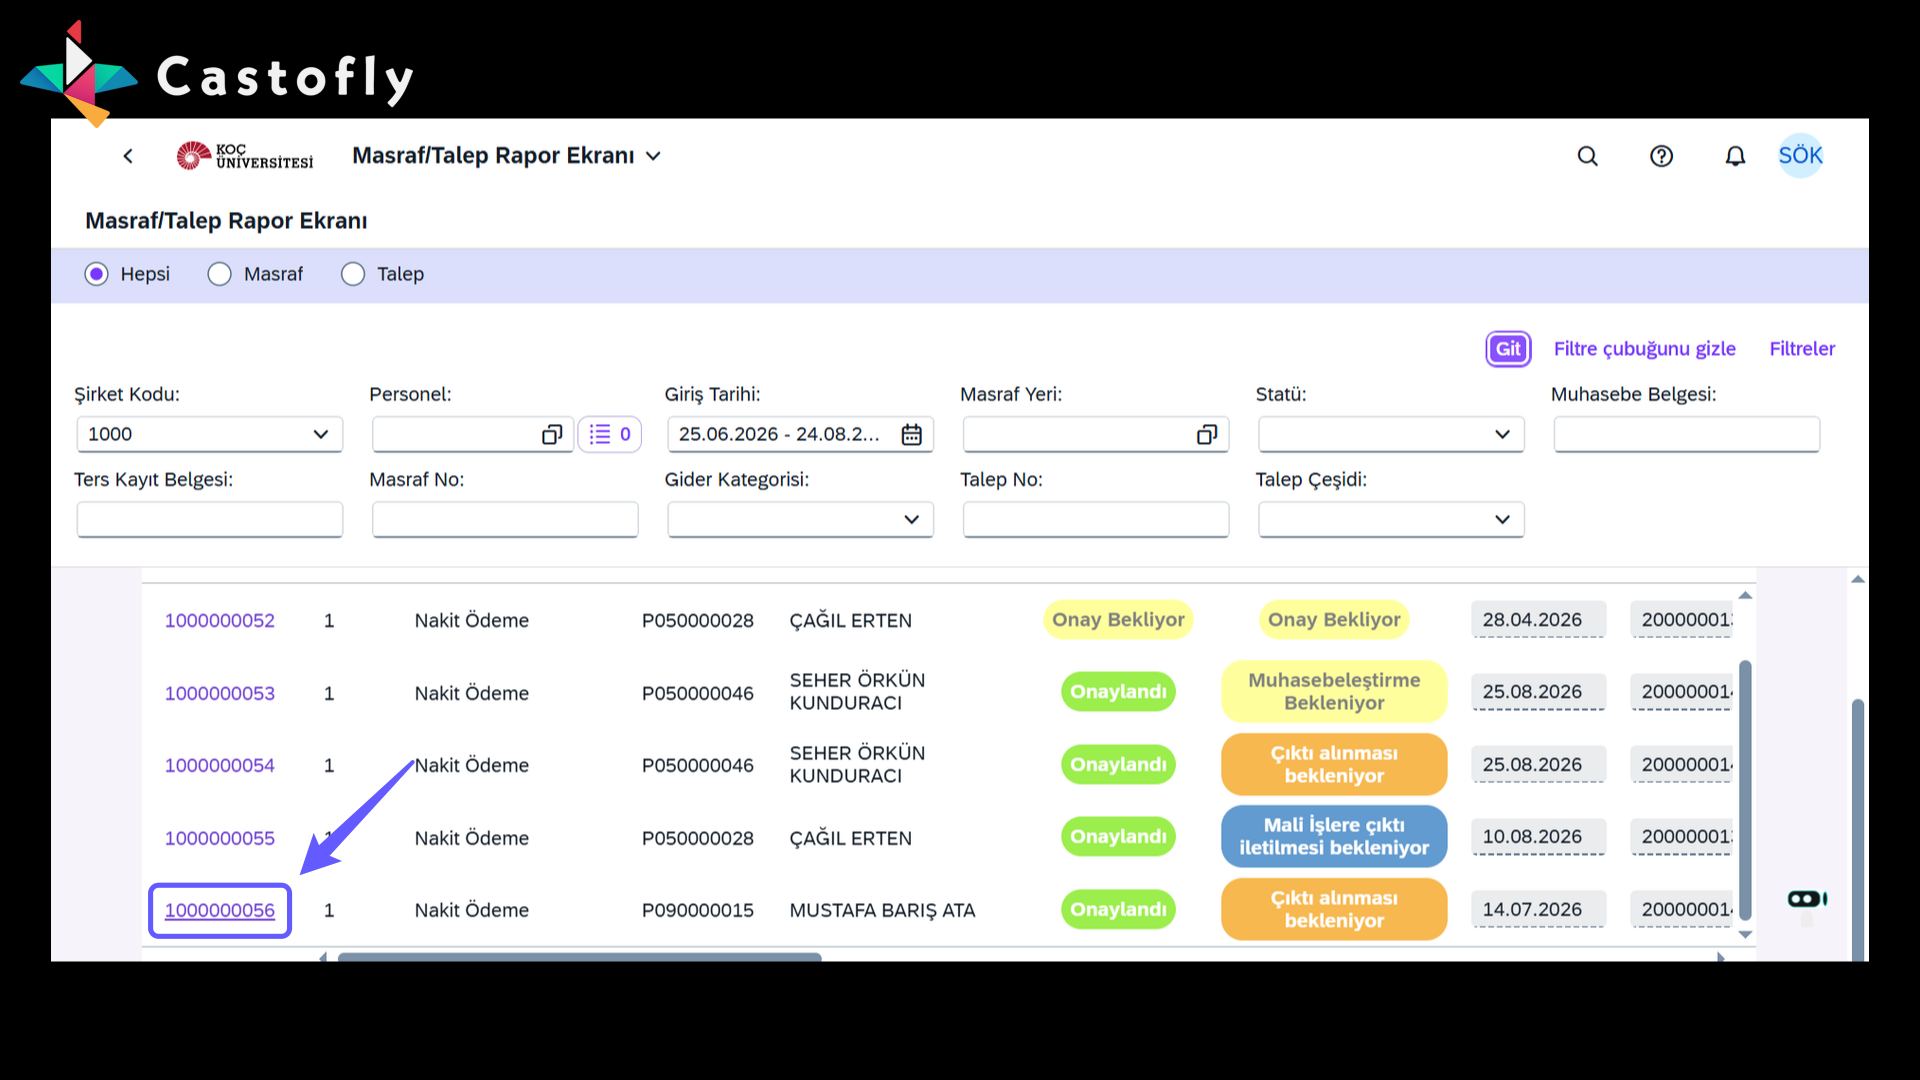Click Çıktı alınması bekleniyor for 1000000054
1920x1080 pixels.
point(1334,764)
